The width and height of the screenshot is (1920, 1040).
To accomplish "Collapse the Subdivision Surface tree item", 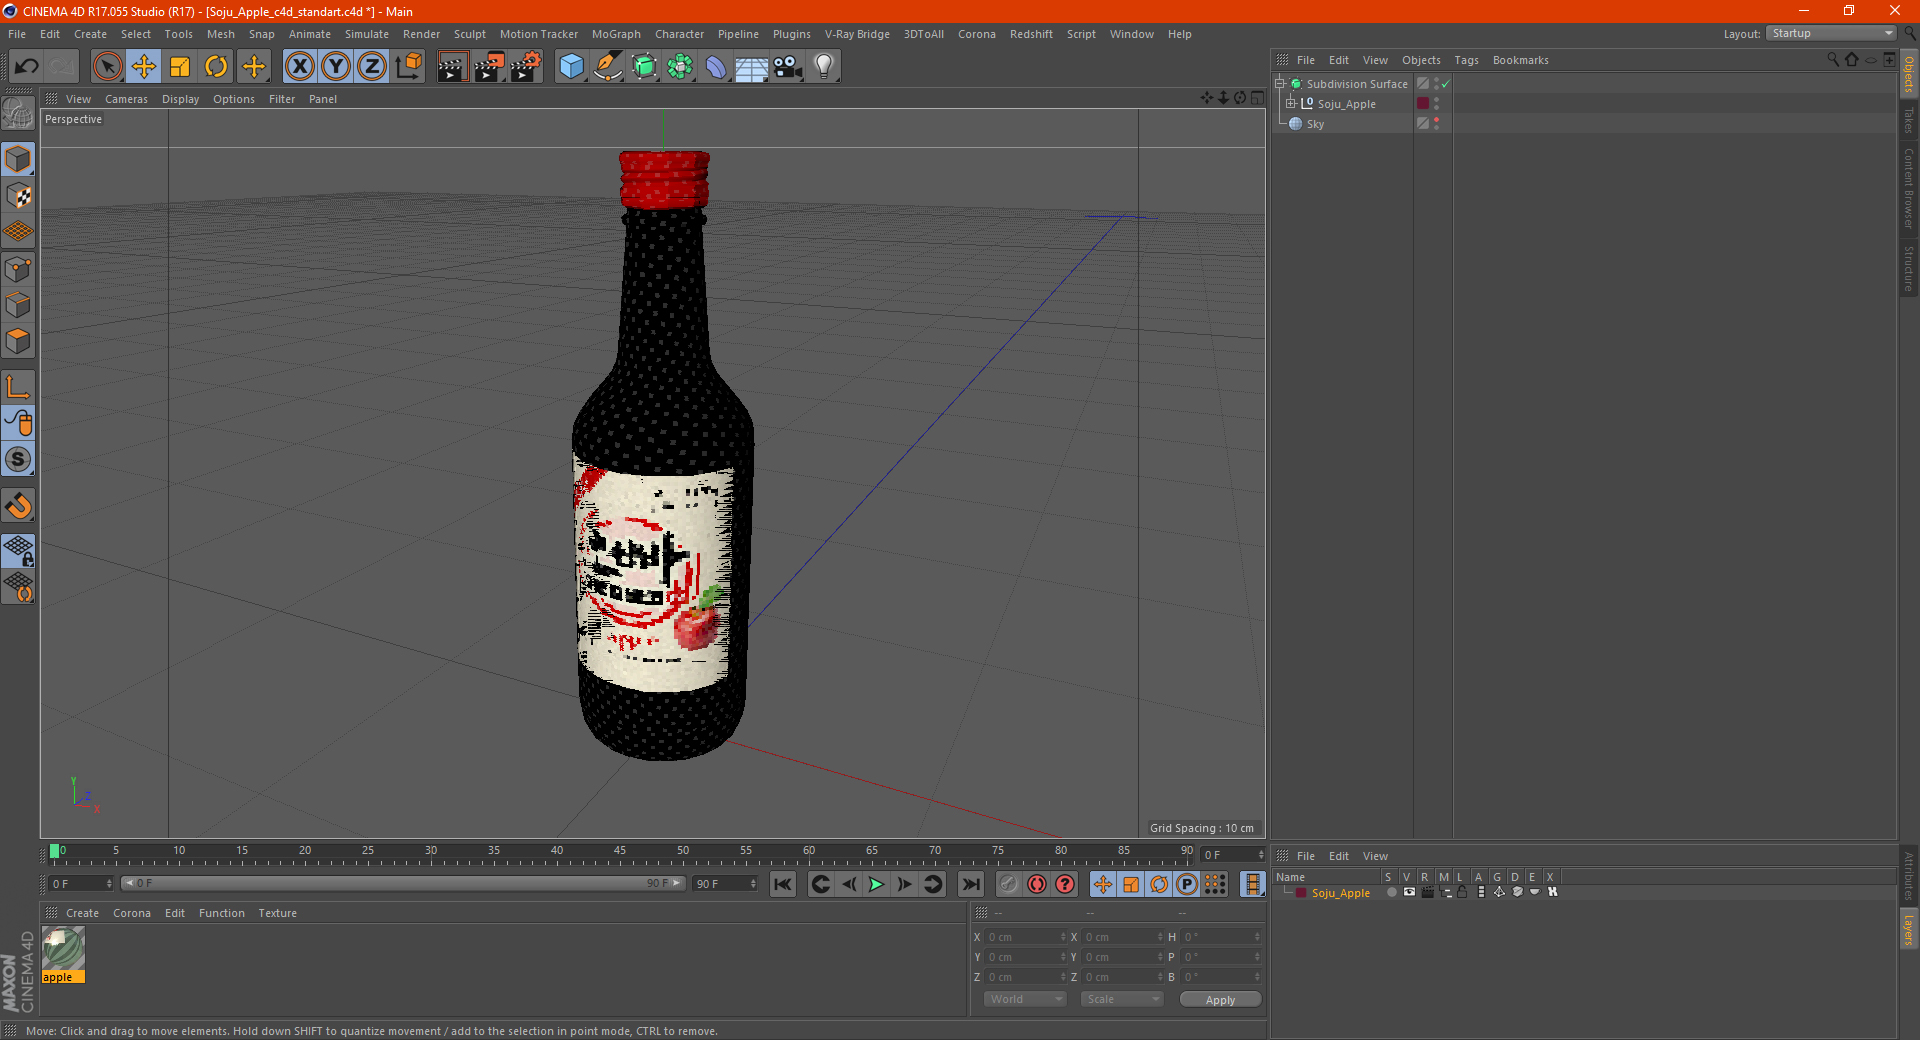I will [x=1279, y=84].
